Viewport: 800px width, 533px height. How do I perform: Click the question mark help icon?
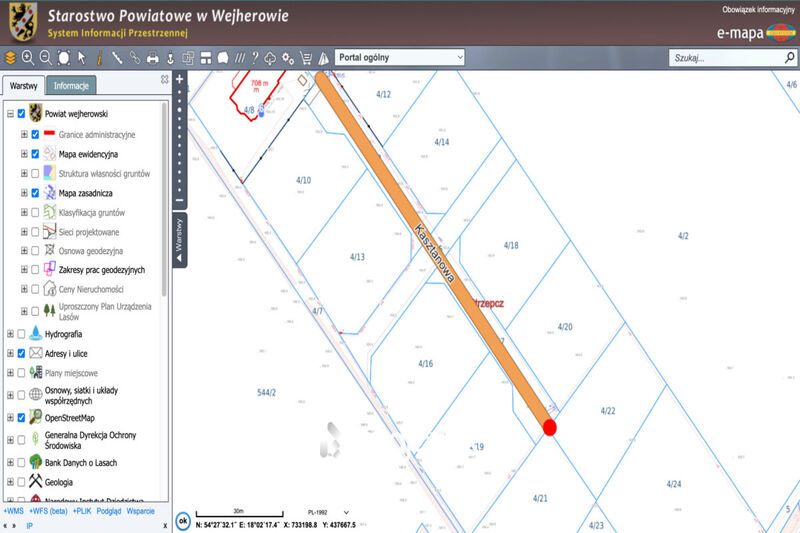(255, 58)
